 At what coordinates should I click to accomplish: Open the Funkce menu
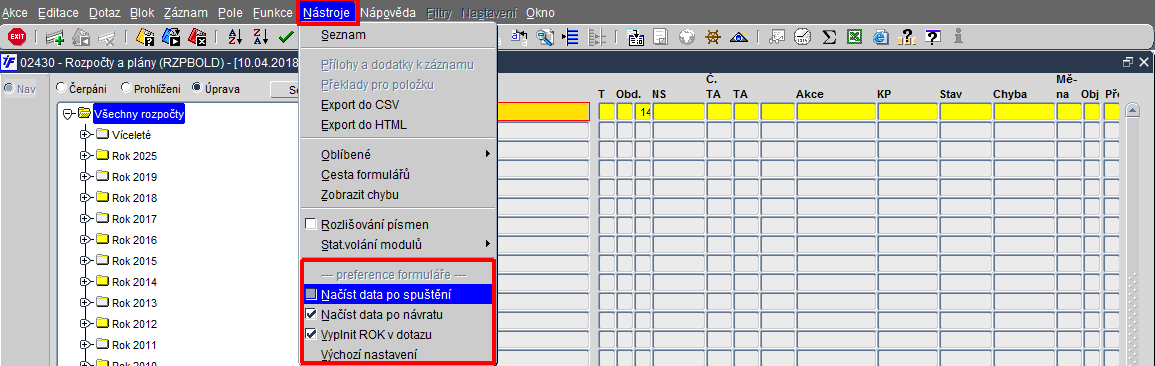pyautogui.click(x=273, y=13)
